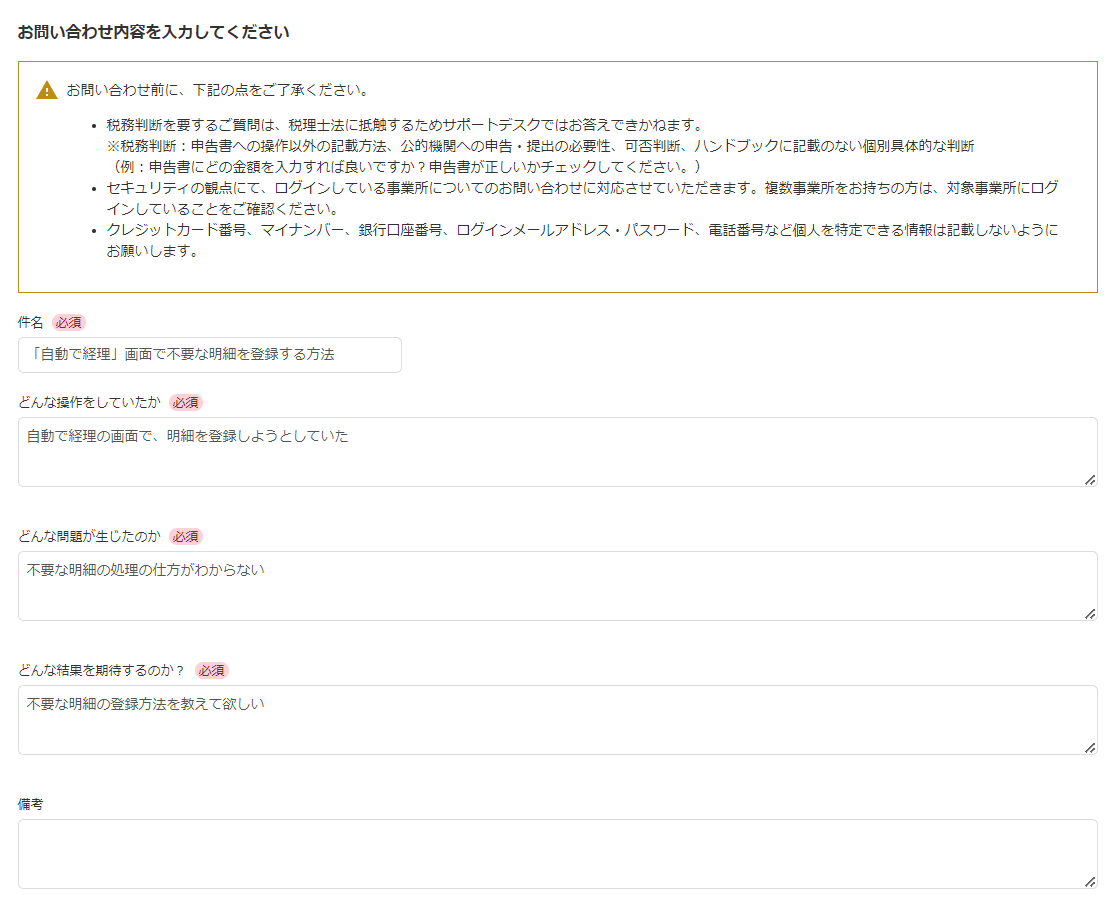Screen dimensions: 1112x905
Task: Click the 必須 badge next to どんな結果を期待するのか
Action: [211, 671]
